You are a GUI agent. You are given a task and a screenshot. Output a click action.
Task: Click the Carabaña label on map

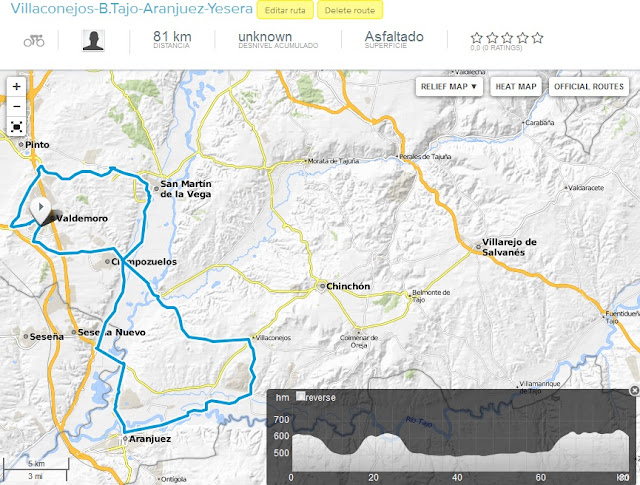coord(540,122)
